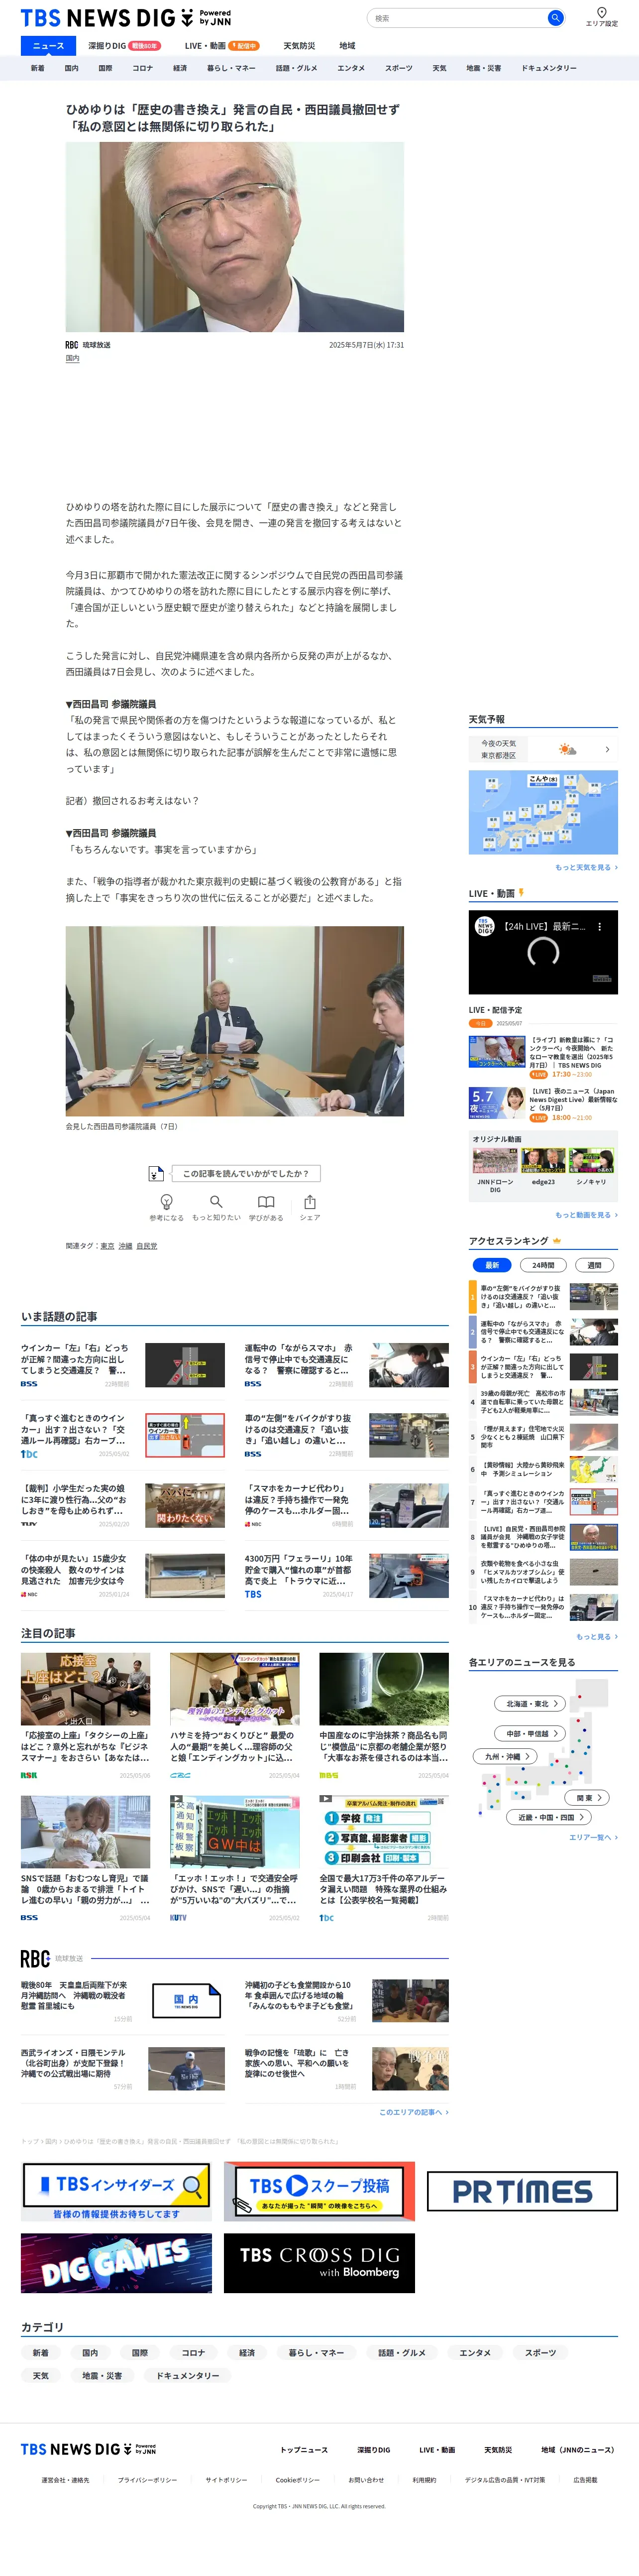The width and height of the screenshot is (639, 2576).
Task: Click the mascot icon beside article feedback prompt
Action: (156, 1173)
